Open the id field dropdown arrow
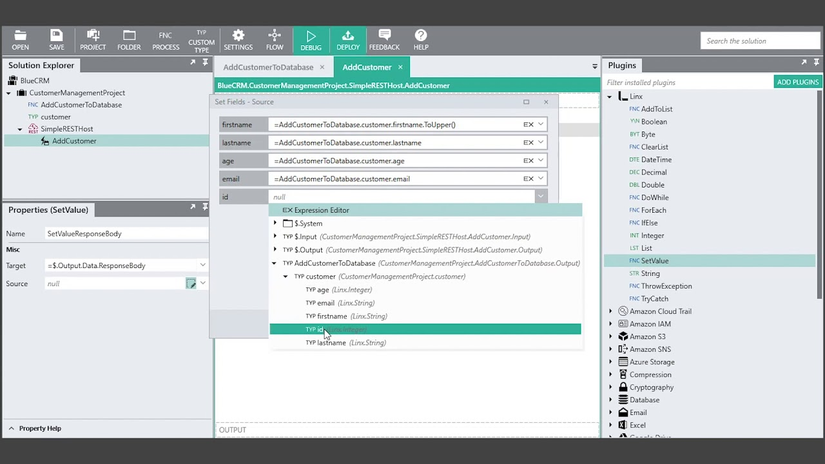 coord(540,197)
